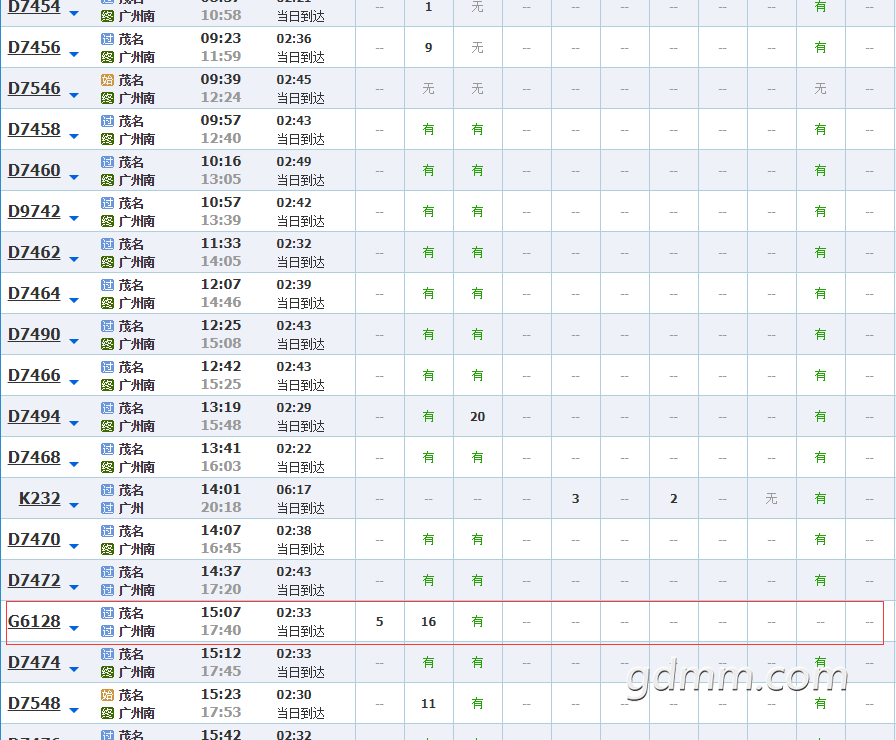Expand the arrow beside train D7468

click(x=74, y=464)
